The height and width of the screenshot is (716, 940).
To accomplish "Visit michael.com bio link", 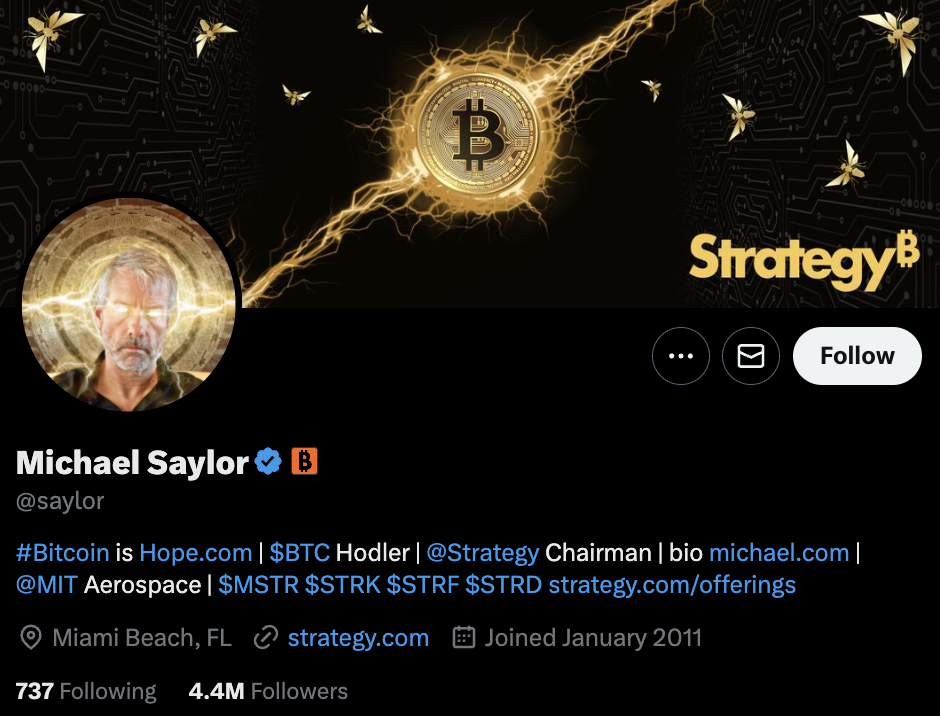I will point(779,552).
